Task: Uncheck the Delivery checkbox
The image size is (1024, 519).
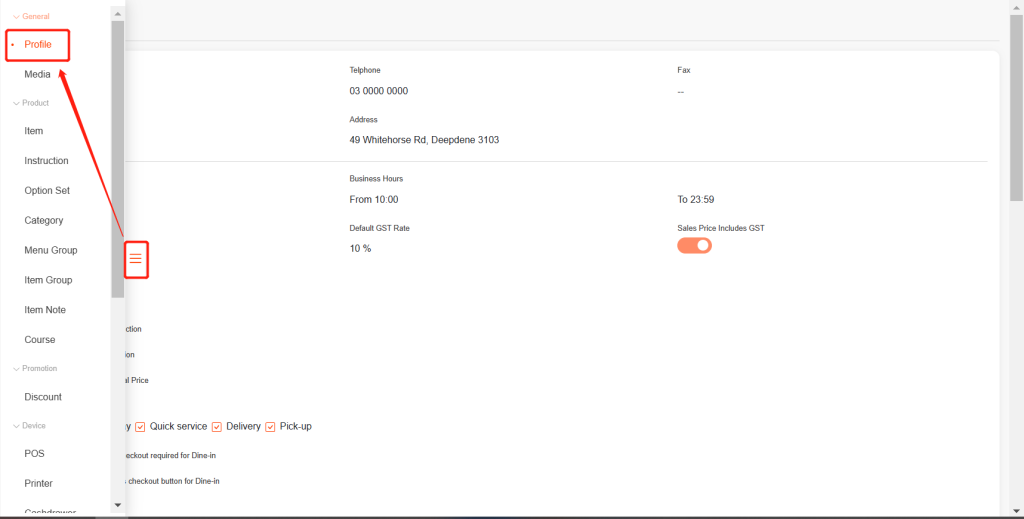Action: 217,427
